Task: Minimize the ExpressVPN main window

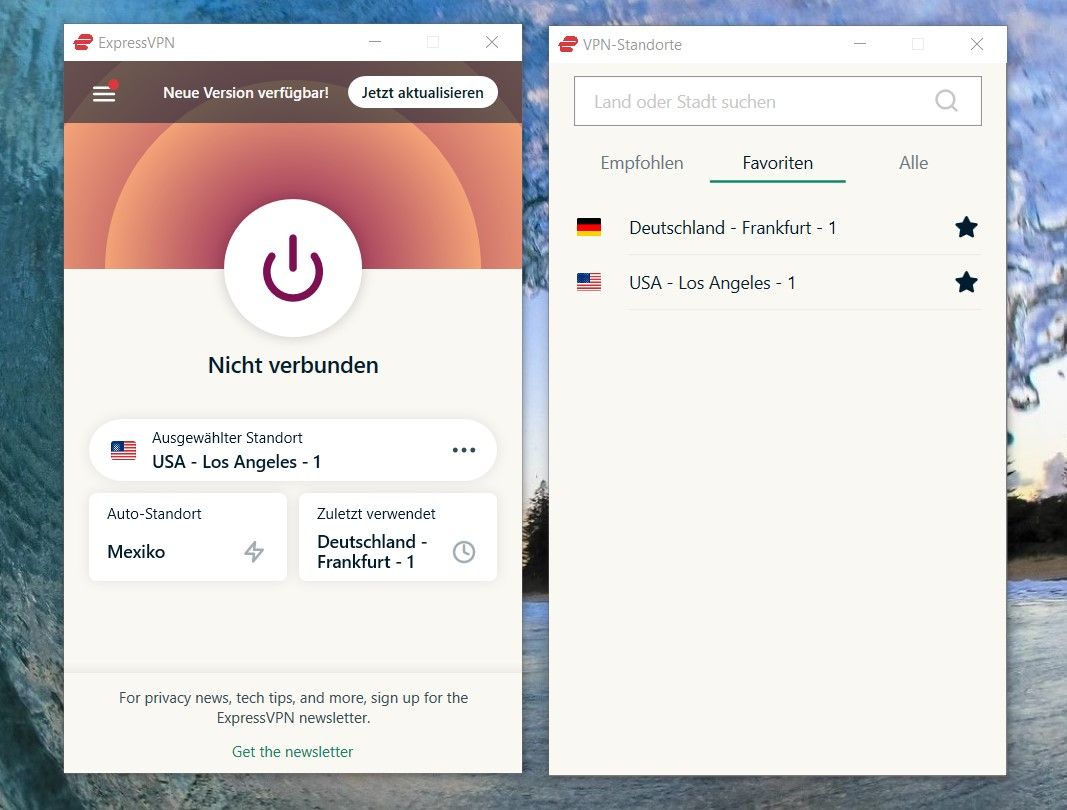Action: 375,42
